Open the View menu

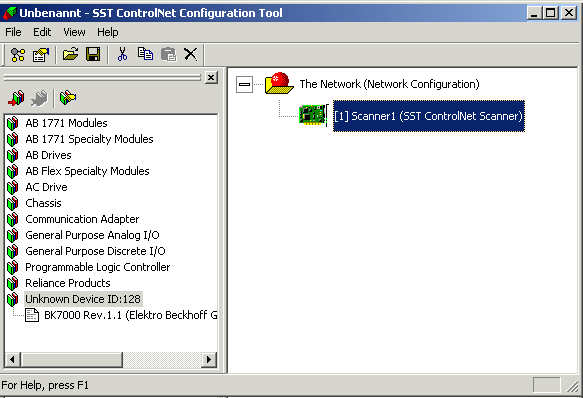pyautogui.click(x=74, y=32)
